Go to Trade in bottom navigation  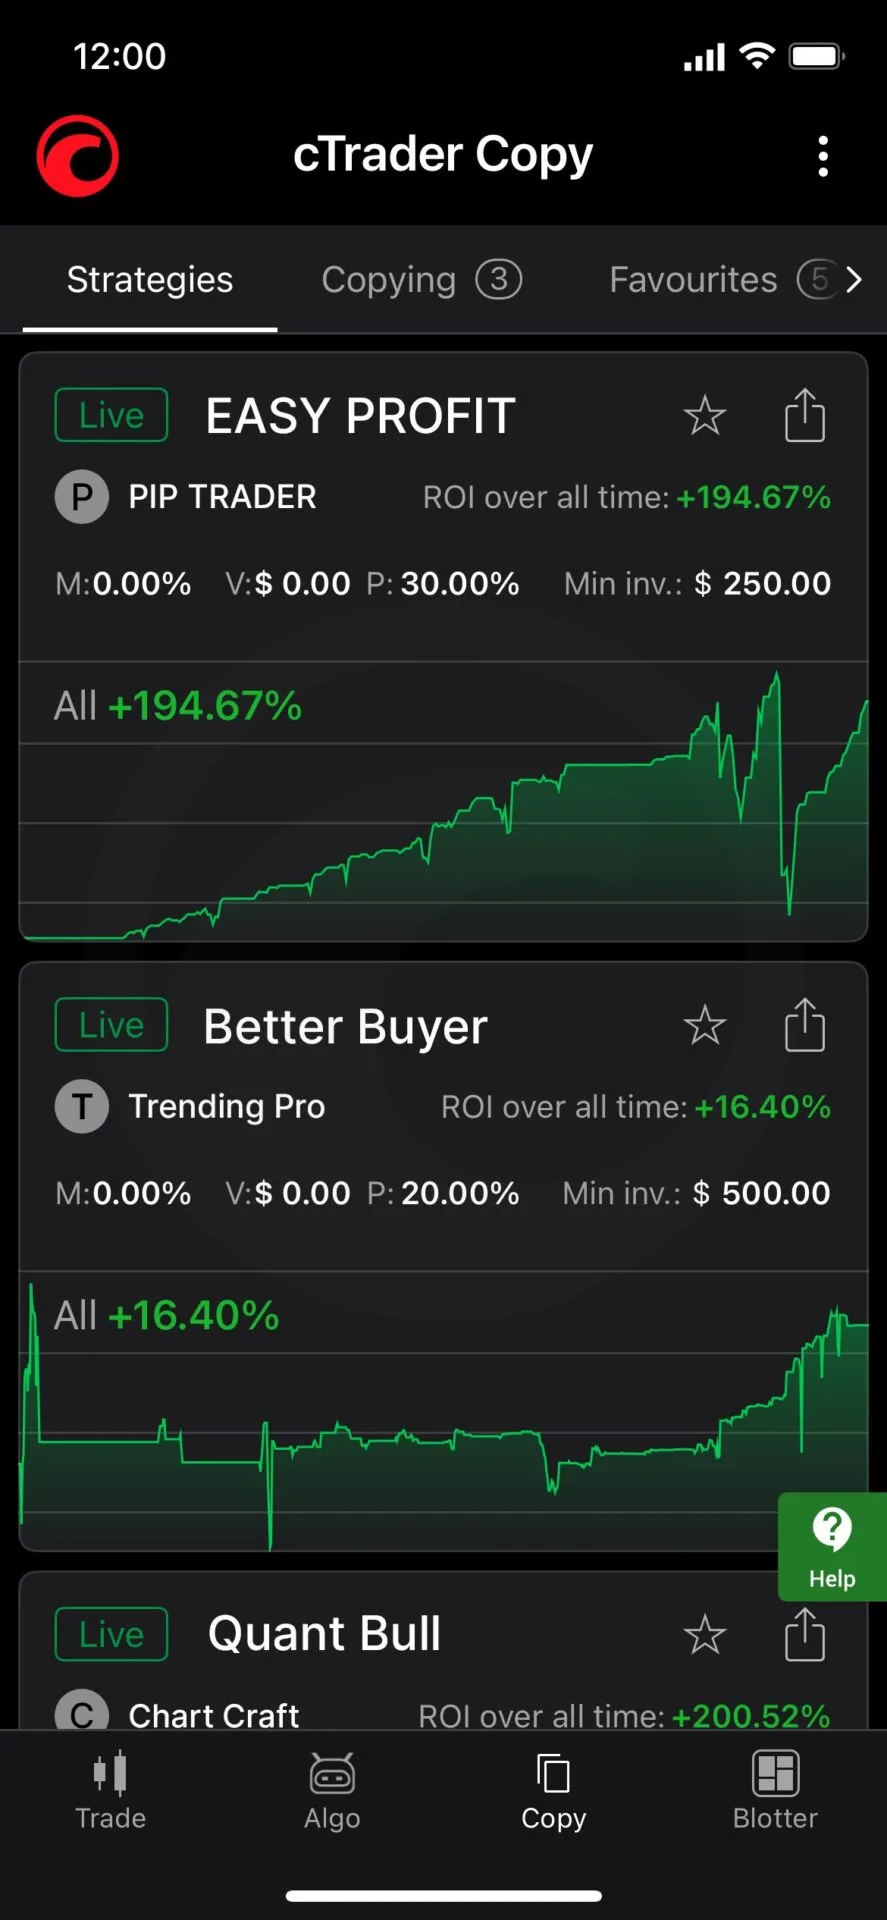click(x=110, y=1790)
